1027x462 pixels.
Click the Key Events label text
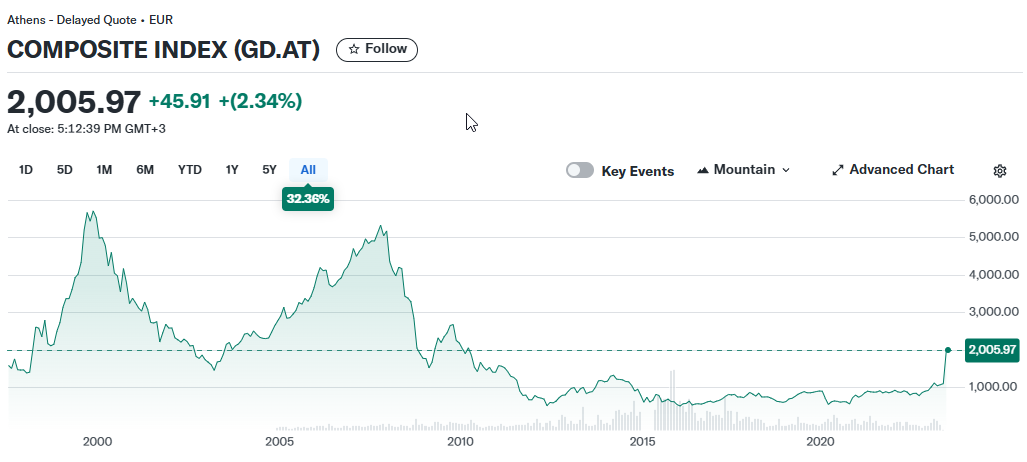point(637,172)
